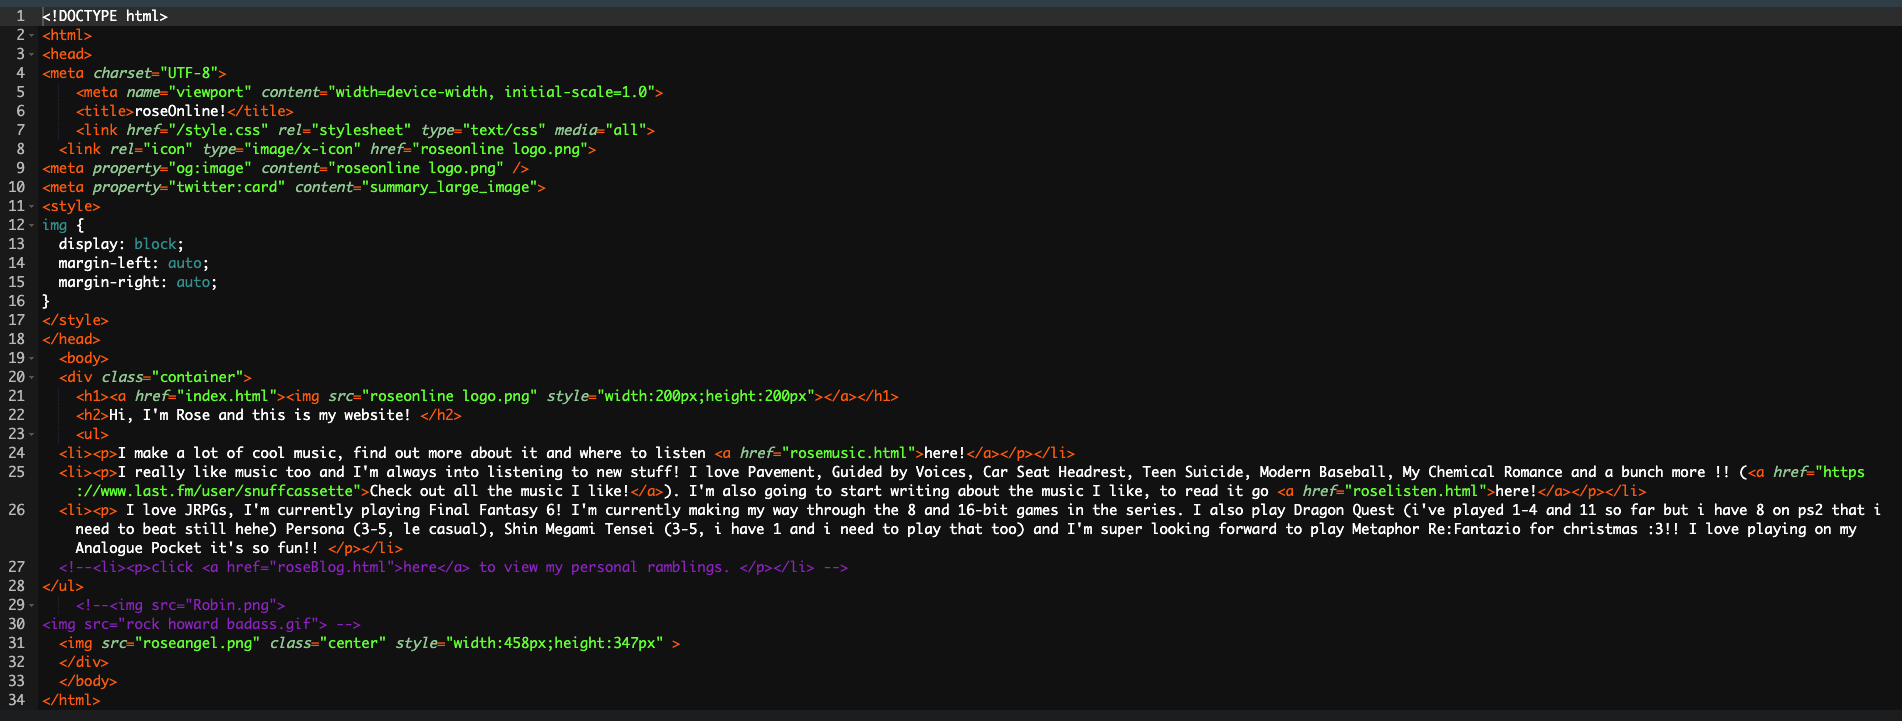
Task: Collapse the body tag fold on line 19
Action: point(32,358)
